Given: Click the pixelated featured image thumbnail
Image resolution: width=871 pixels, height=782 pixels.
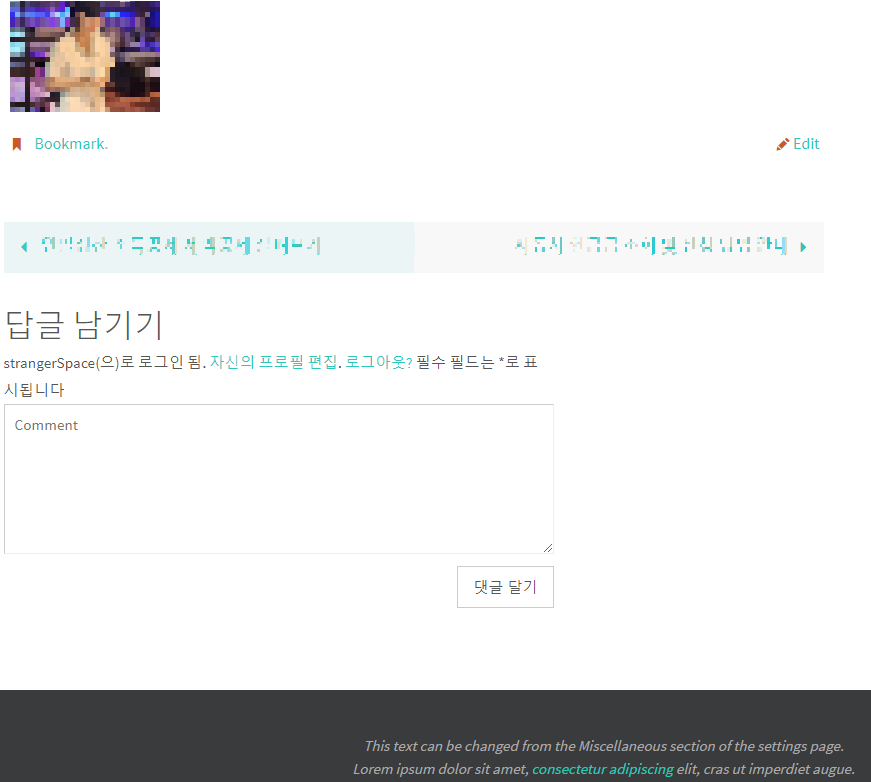Looking at the screenshot, I should (84, 56).
